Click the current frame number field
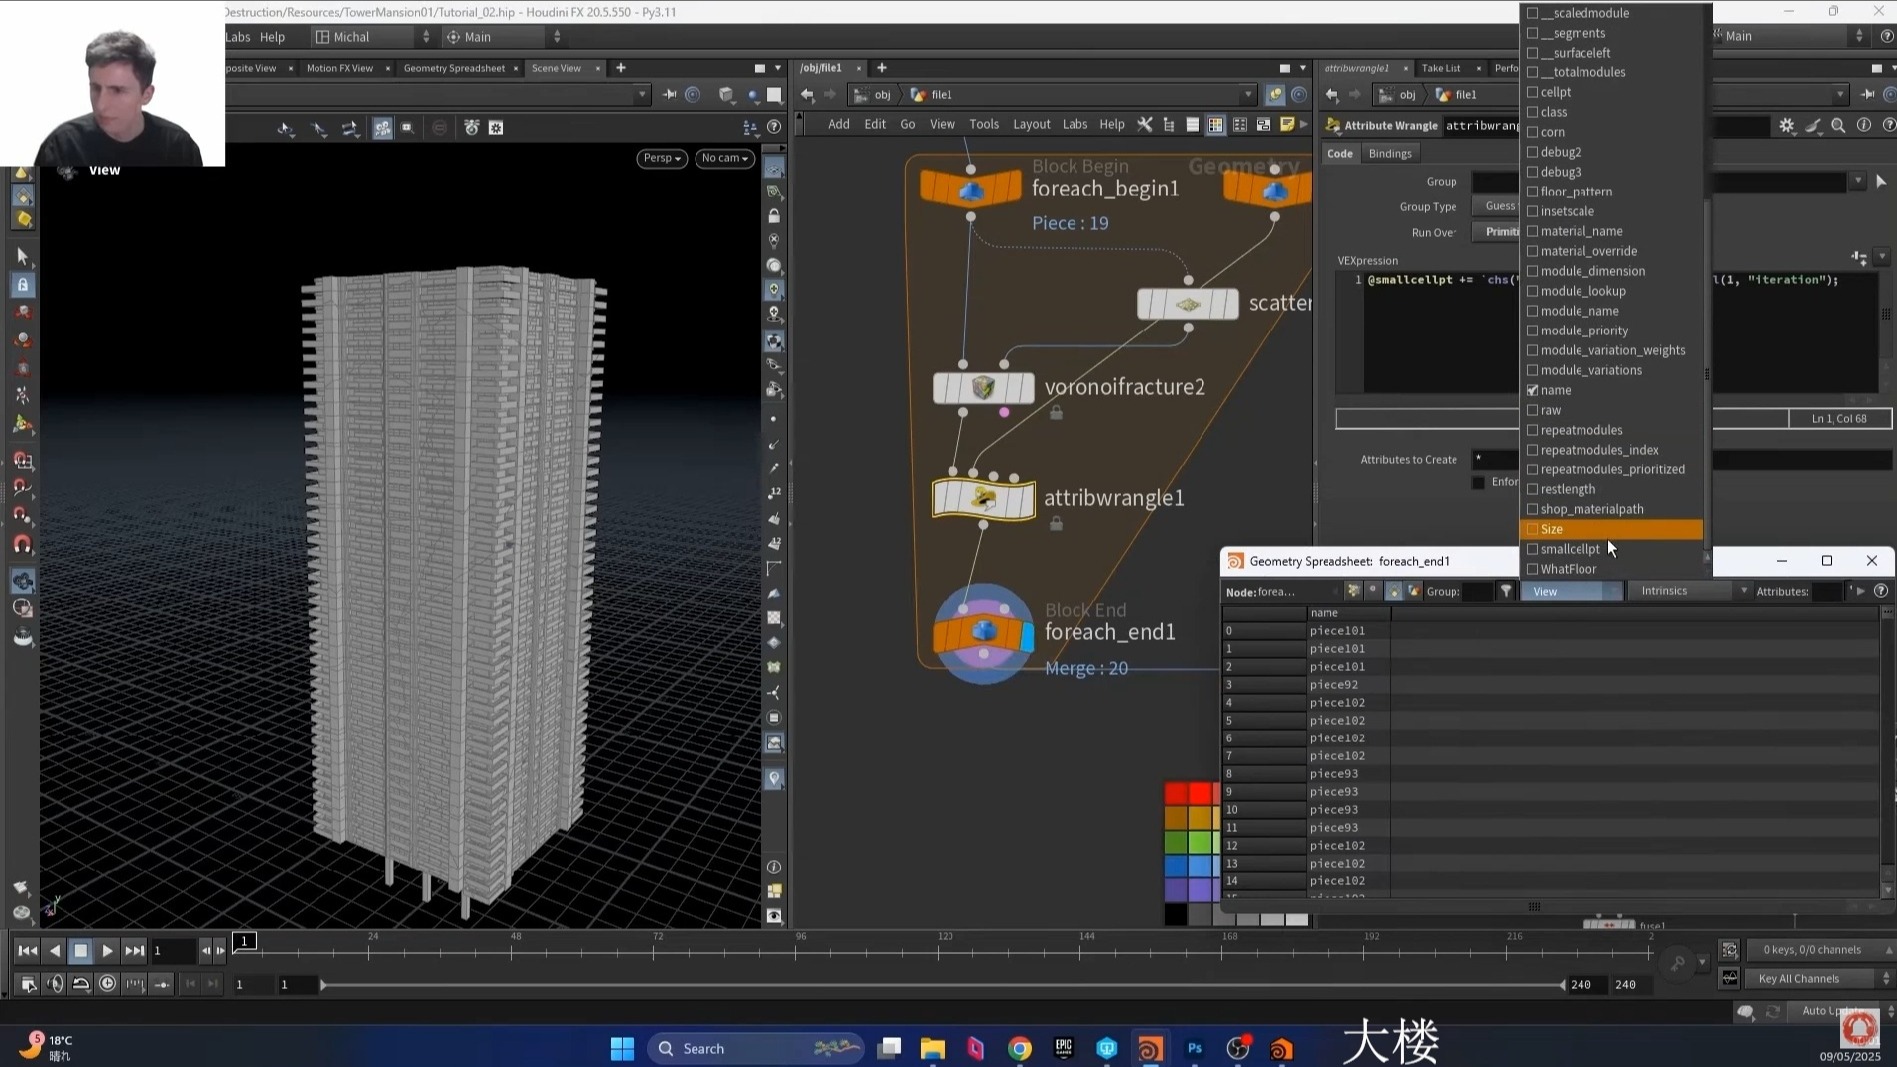Image resolution: width=1897 pixels, height=1067 pixels. click(x=173, y=950)
